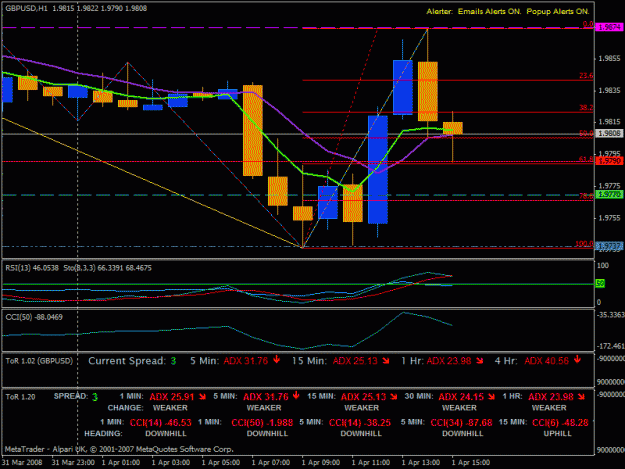The width and height of the screenshot is (625, 469).
Task: Click the 1 Apr 15:00 time axis label
Action: [471, 463]
